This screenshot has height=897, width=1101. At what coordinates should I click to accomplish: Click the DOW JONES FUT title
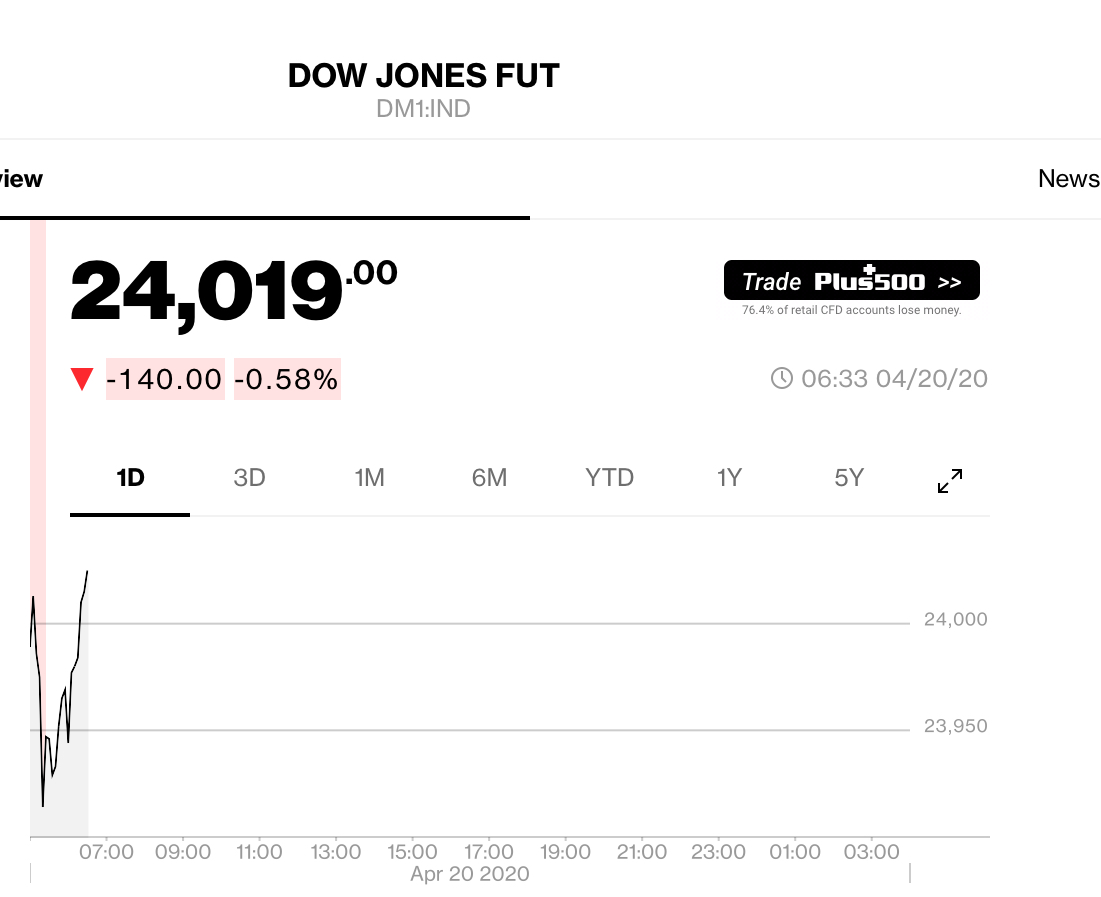point(423,76)
